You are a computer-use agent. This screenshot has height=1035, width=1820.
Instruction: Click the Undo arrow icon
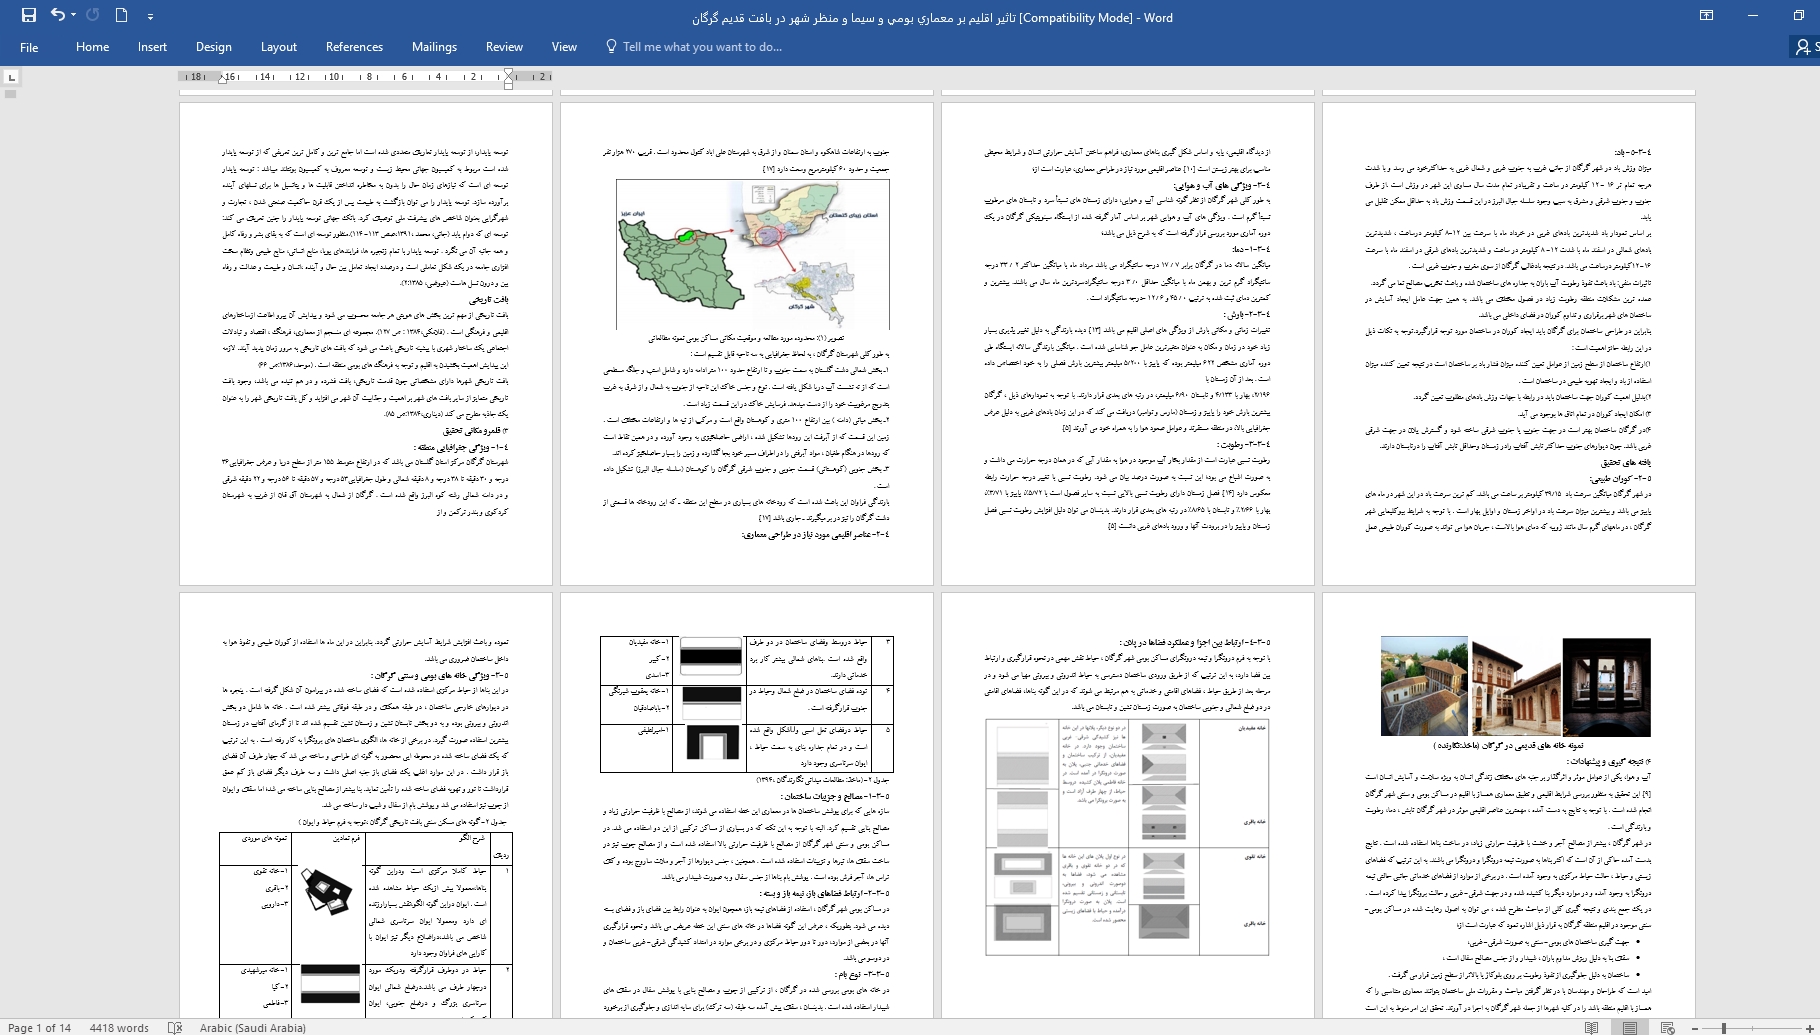pos(57,15)
